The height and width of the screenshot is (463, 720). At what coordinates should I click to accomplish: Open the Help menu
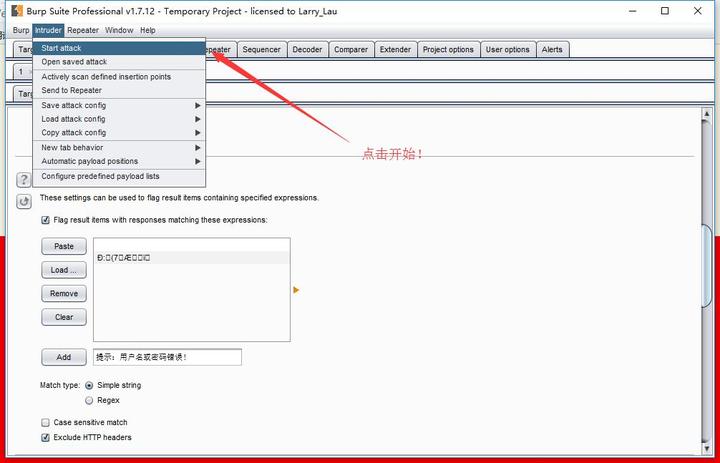pos(148,30)
